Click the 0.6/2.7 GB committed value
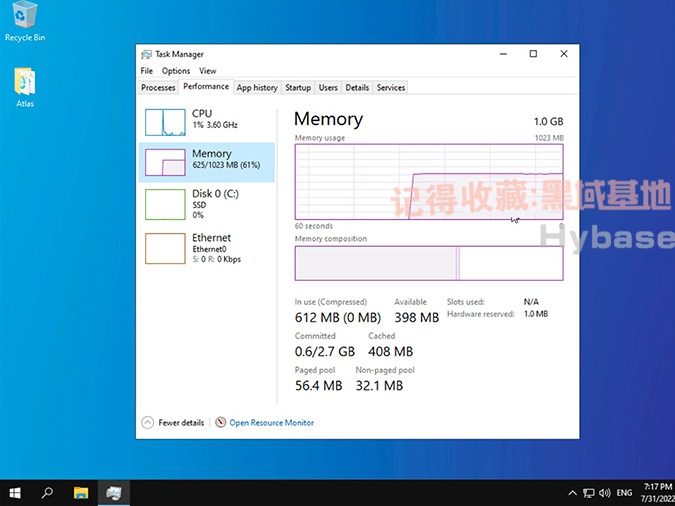 (325, 351)
